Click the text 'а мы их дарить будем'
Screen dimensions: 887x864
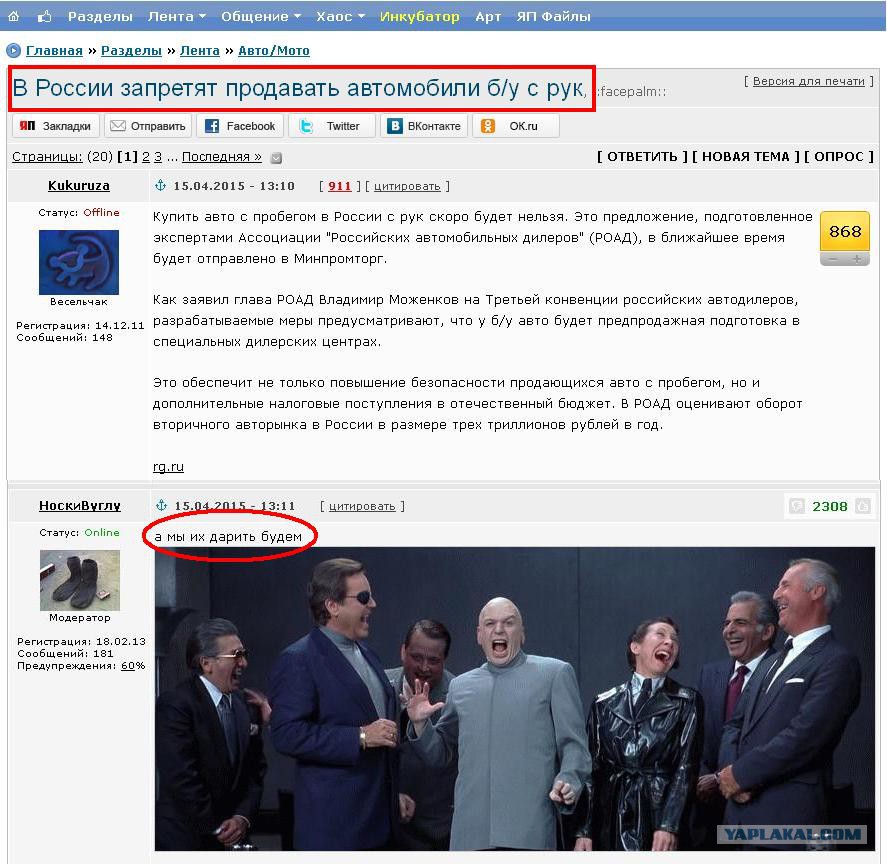point(228,536)
